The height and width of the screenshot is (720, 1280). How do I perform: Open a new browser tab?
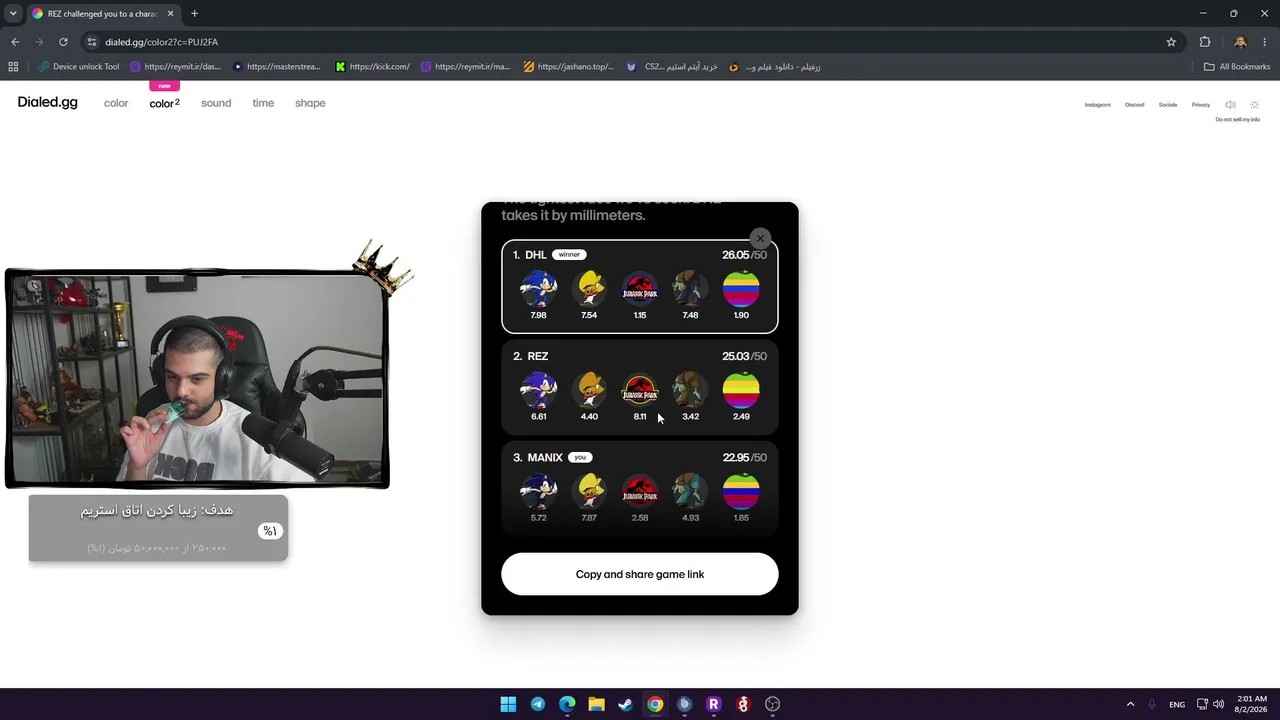coord(194,14)
